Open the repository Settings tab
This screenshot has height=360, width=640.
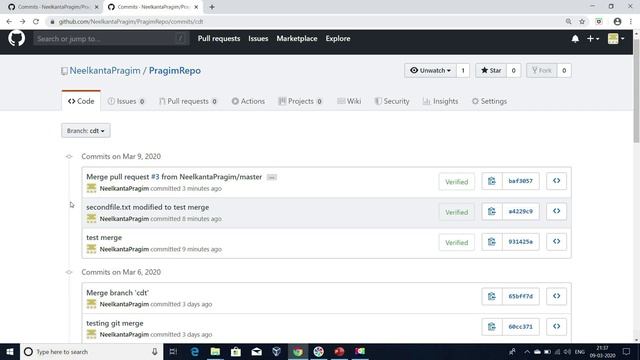click(489, 101)
